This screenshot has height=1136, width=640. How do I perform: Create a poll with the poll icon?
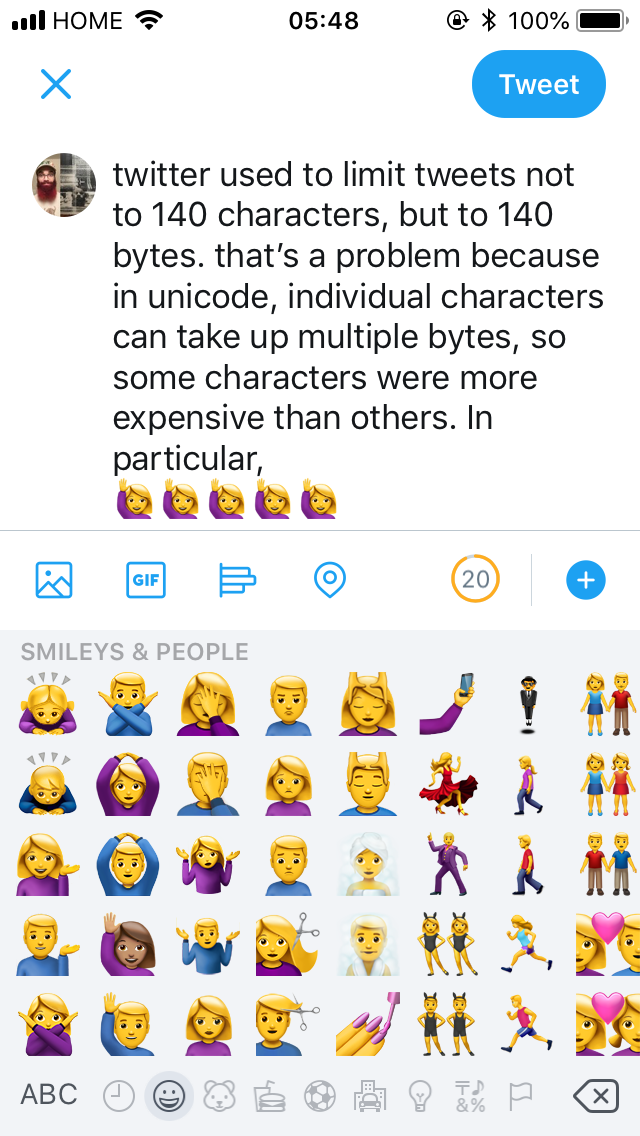237,580
